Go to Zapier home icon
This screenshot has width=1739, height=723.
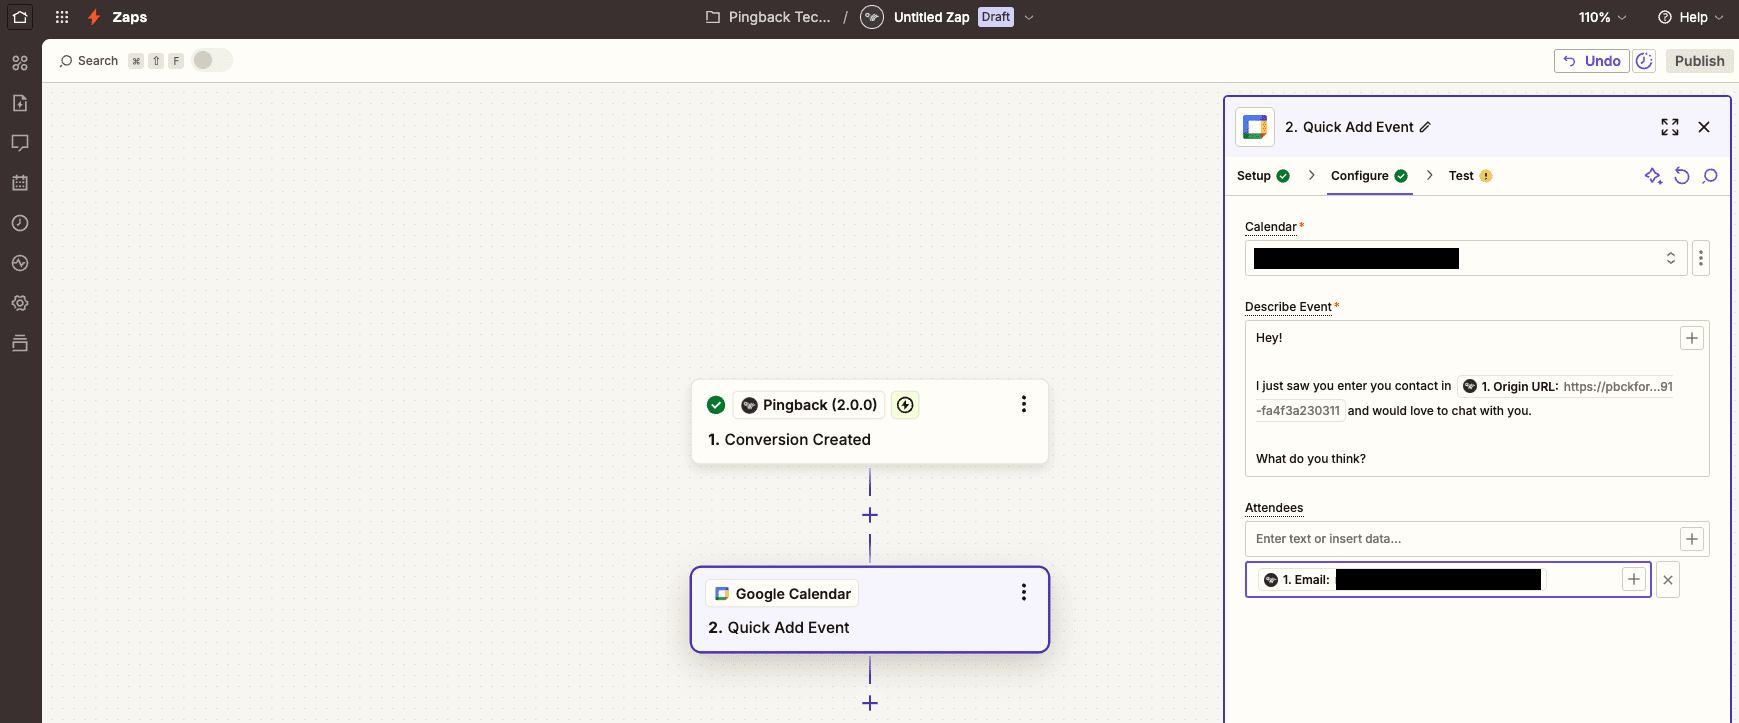(20, 17)
